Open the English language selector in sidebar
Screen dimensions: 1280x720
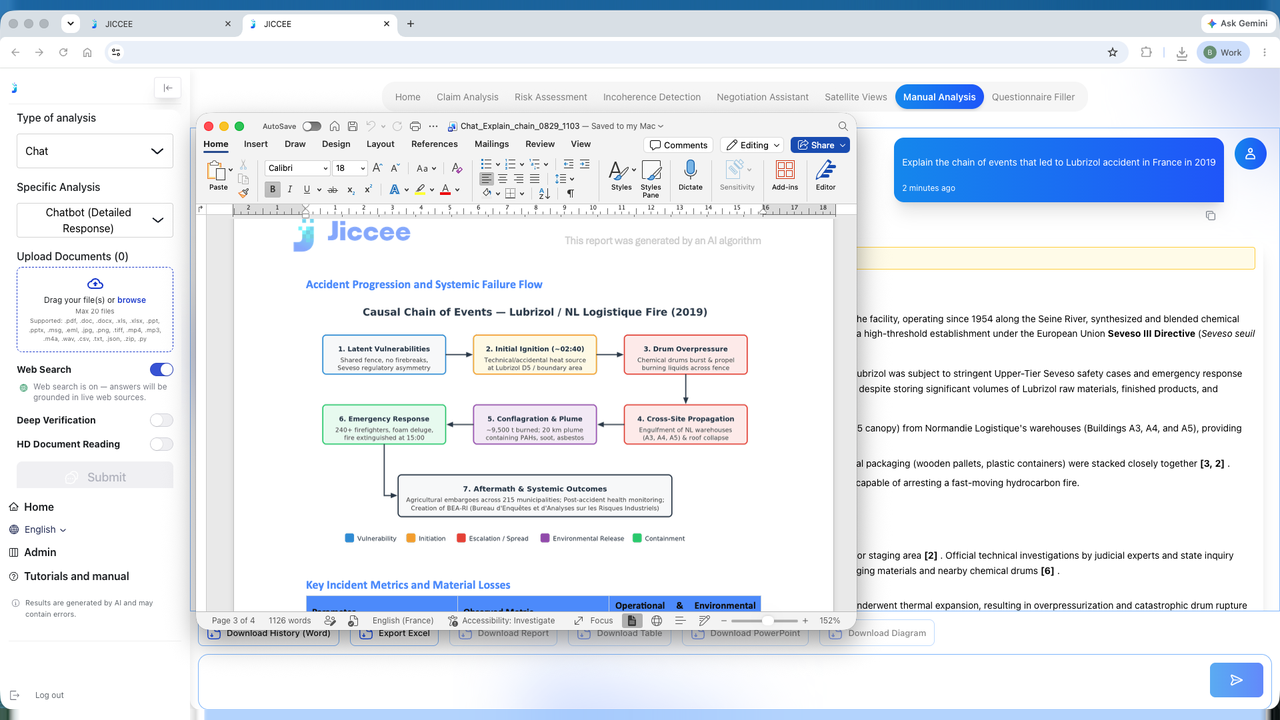(x=46, y=530)
